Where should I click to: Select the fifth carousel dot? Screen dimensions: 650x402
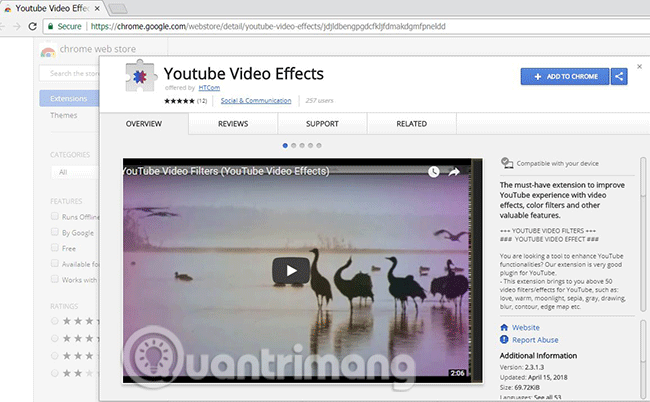click(319, 145)
